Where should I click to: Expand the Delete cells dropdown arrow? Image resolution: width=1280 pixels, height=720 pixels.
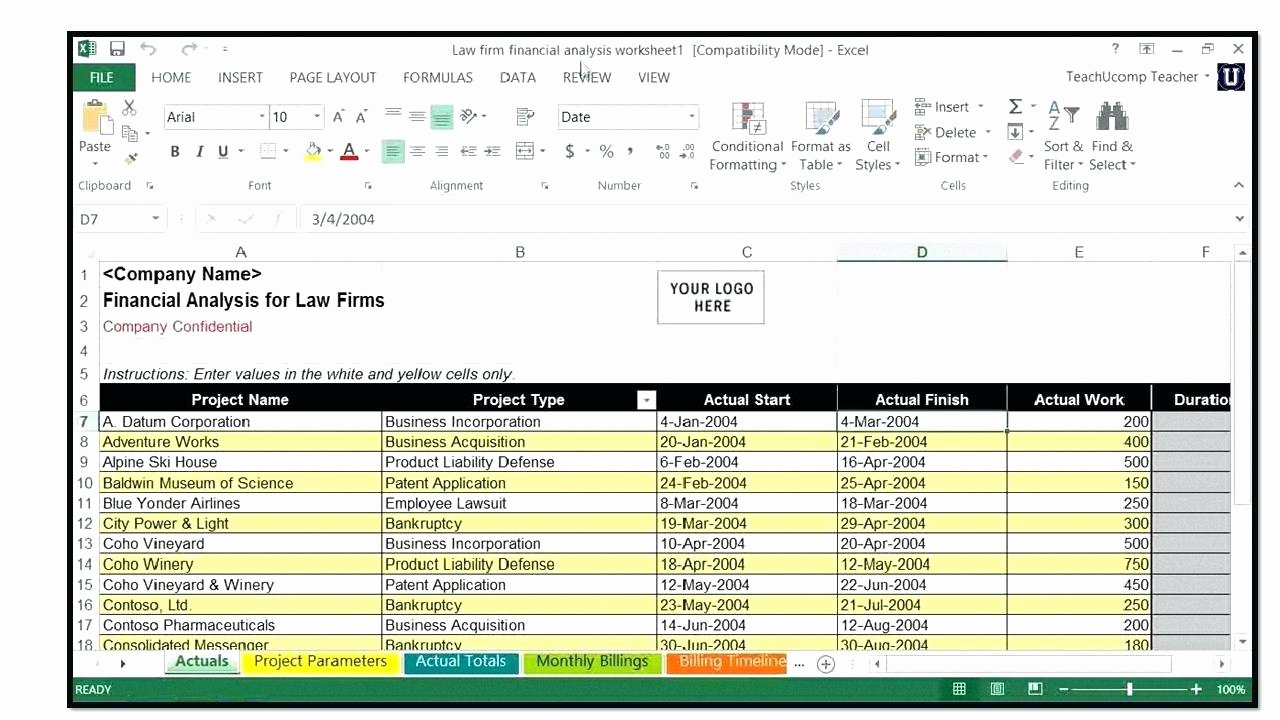[x=988, y=132]
